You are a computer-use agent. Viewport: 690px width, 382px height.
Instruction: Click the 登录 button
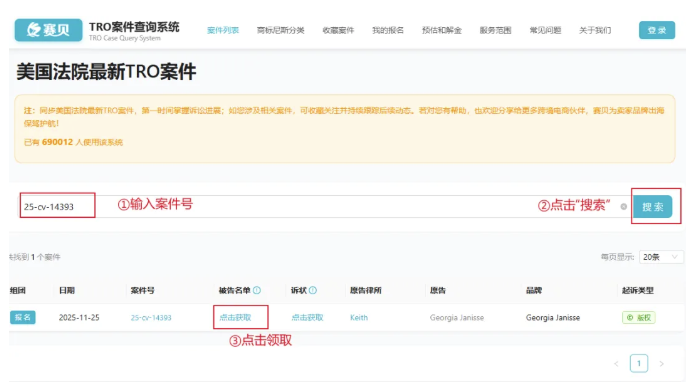click(x=657, y=30)
